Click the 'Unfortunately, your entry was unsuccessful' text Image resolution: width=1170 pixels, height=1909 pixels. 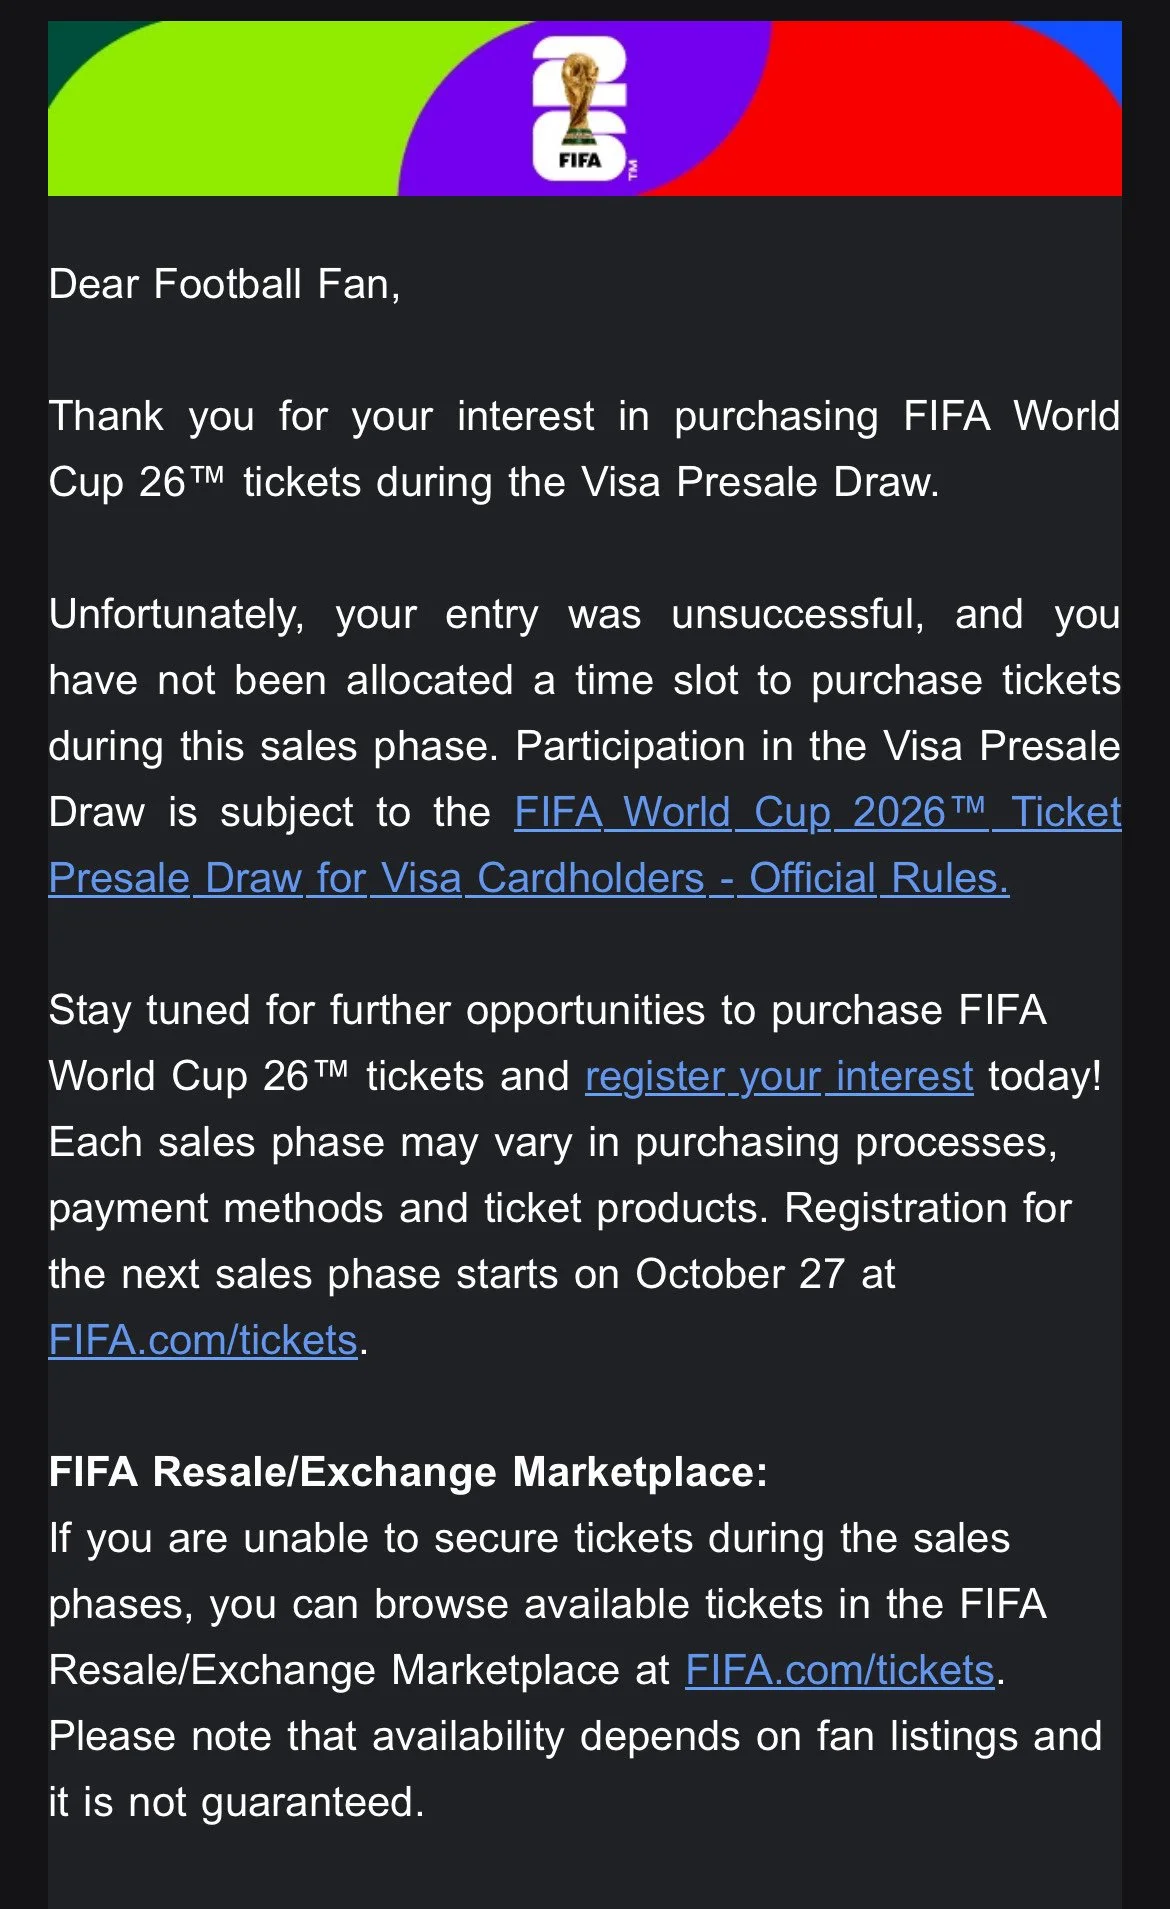[x=480, y=614]
